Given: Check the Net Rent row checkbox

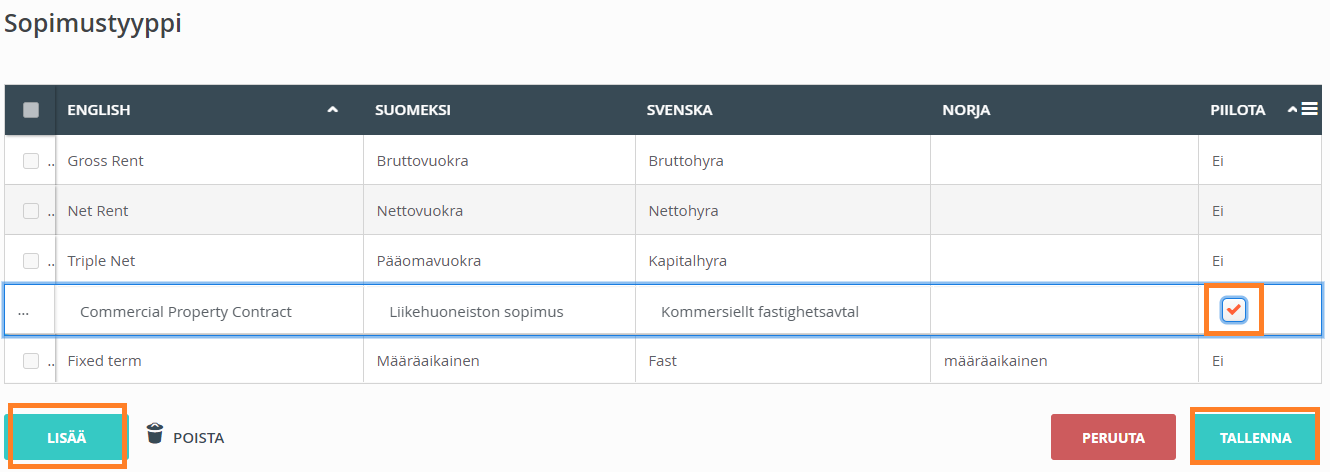Looking at the screenshot, I should [x=31, y=211].
